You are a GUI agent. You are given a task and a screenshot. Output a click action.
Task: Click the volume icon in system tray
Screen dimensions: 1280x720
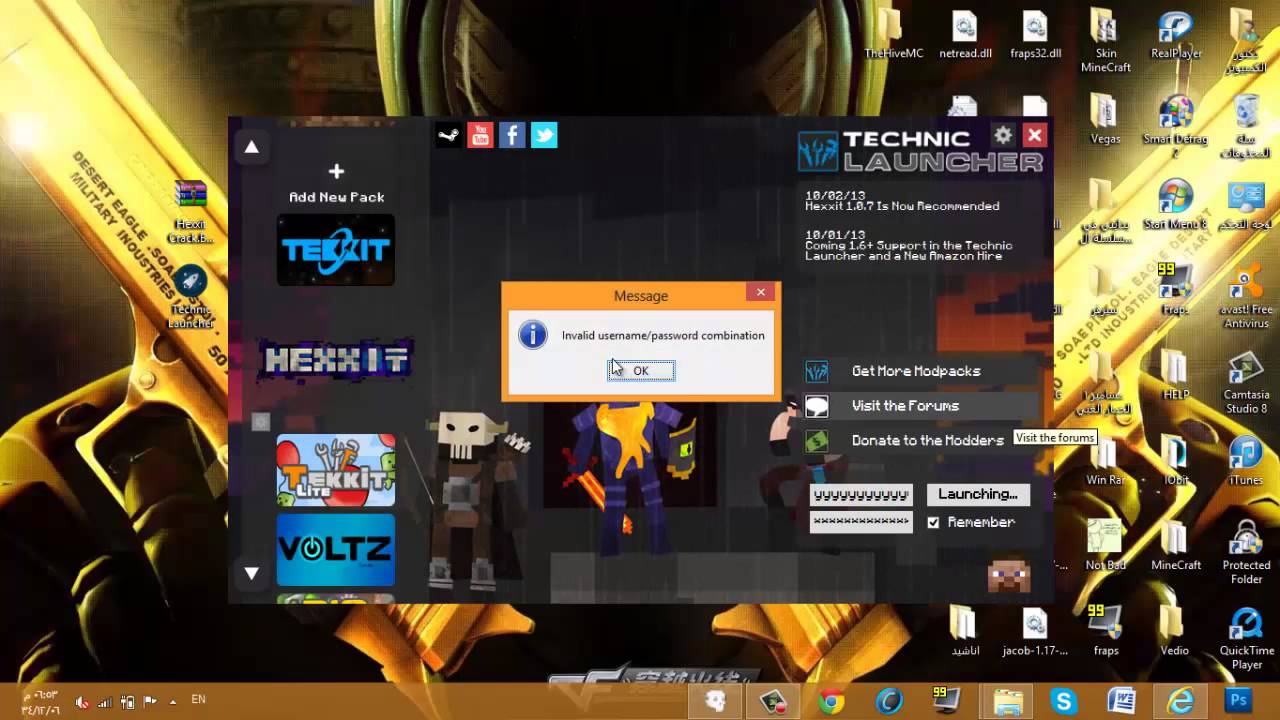pyautogui.click(x=82, y=702)
